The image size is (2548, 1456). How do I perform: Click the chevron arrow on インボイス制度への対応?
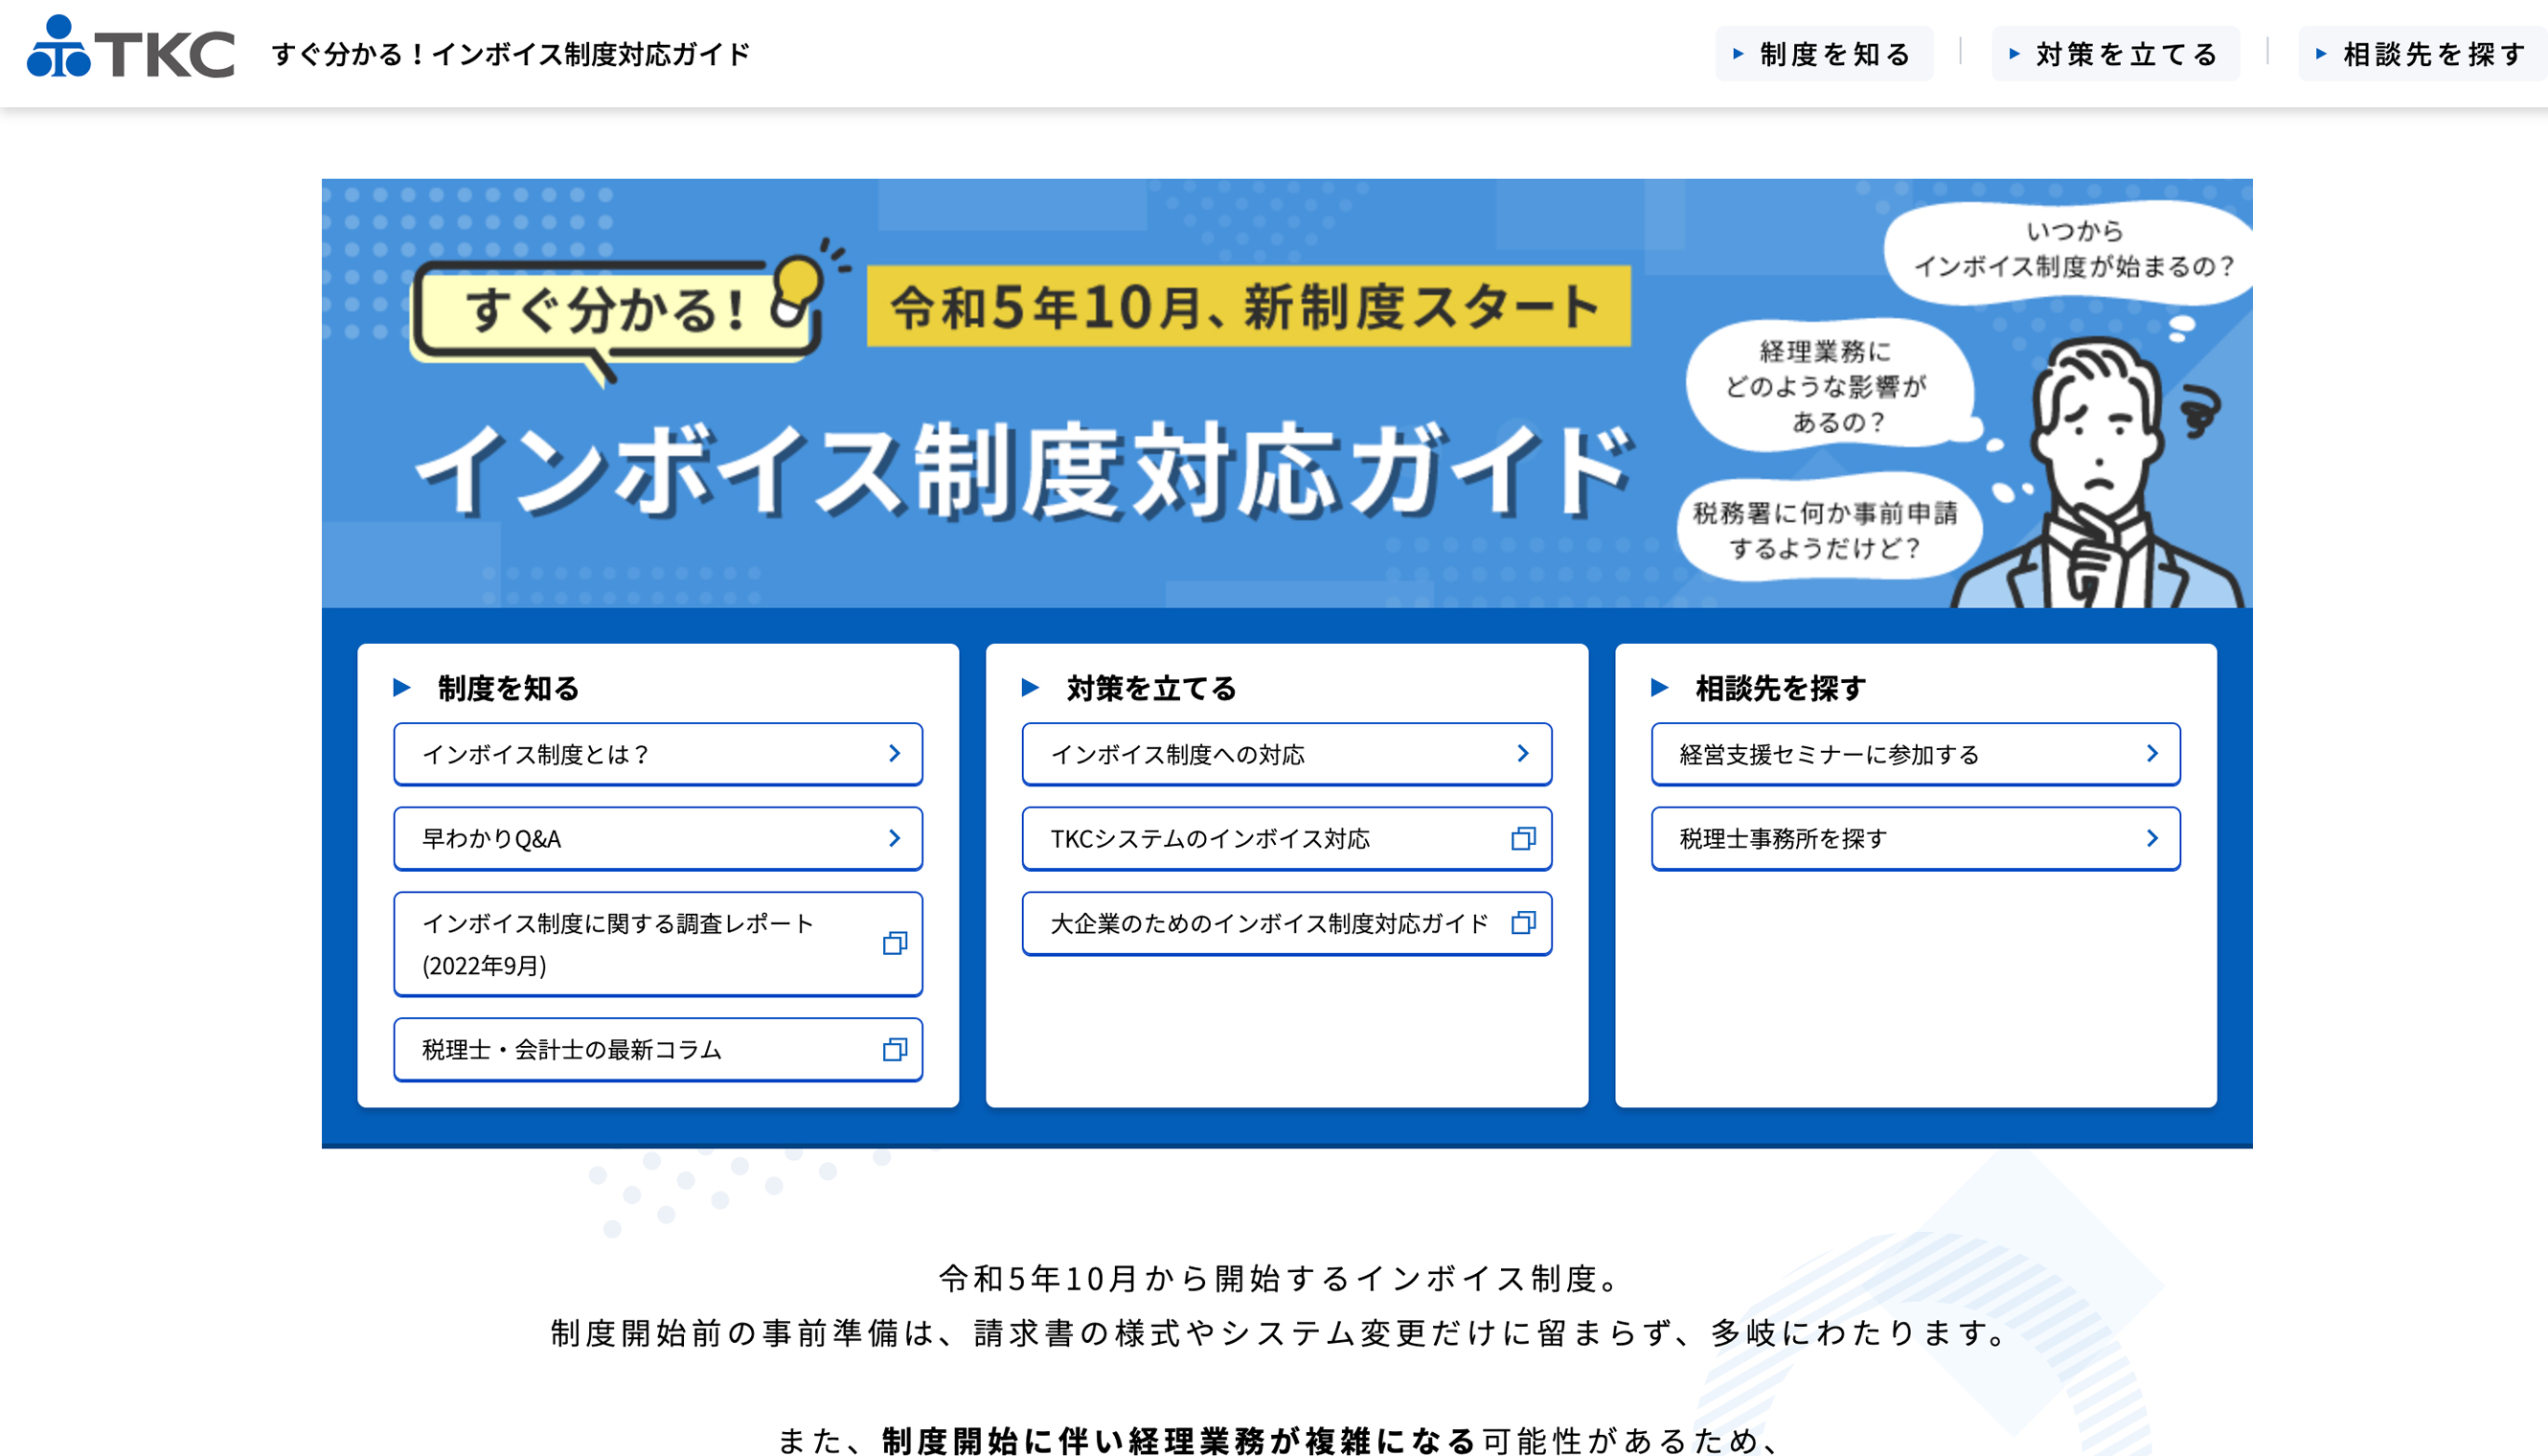[1523, 754]
